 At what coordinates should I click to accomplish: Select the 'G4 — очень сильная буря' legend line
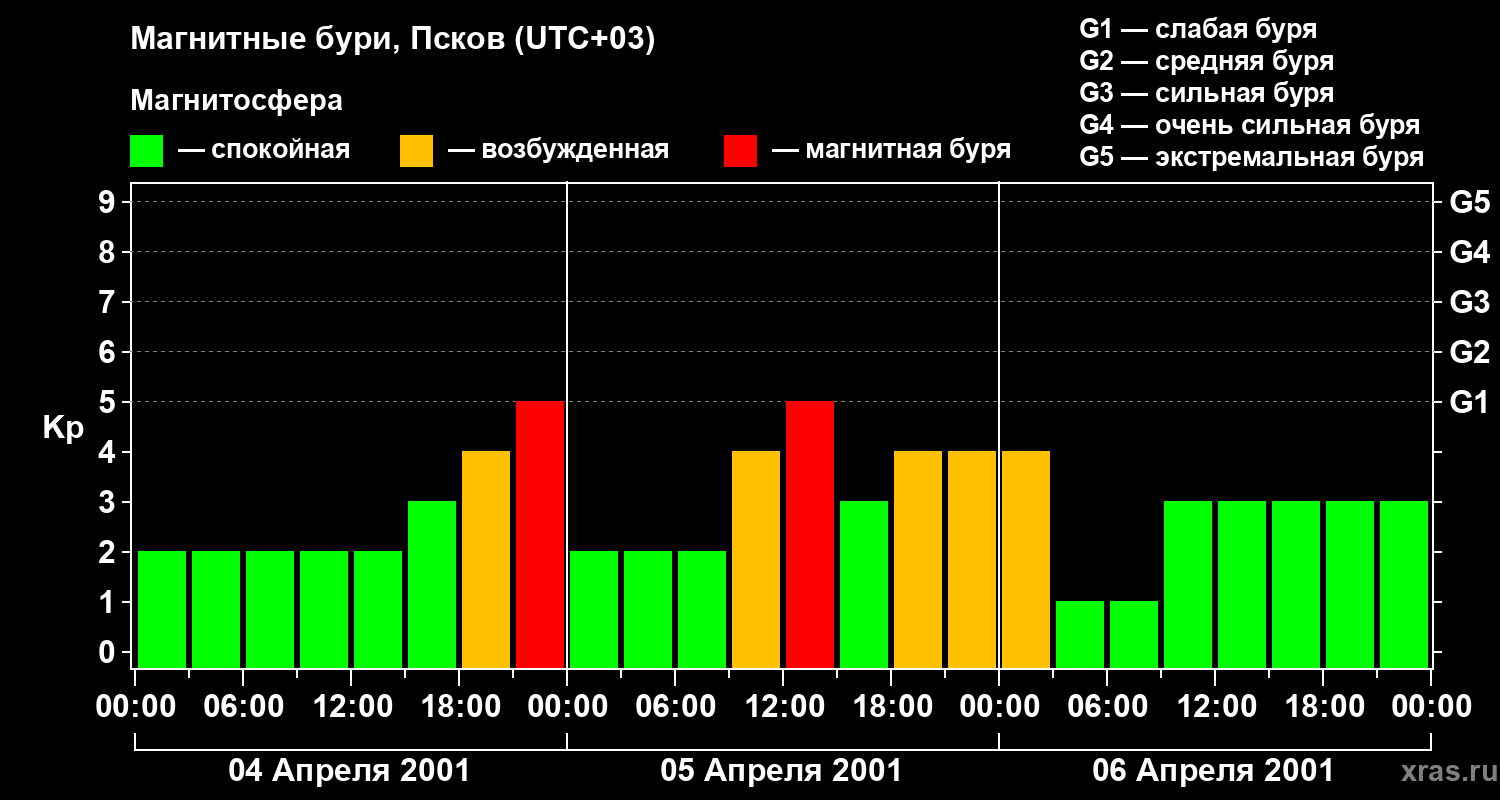[1249, 125]
